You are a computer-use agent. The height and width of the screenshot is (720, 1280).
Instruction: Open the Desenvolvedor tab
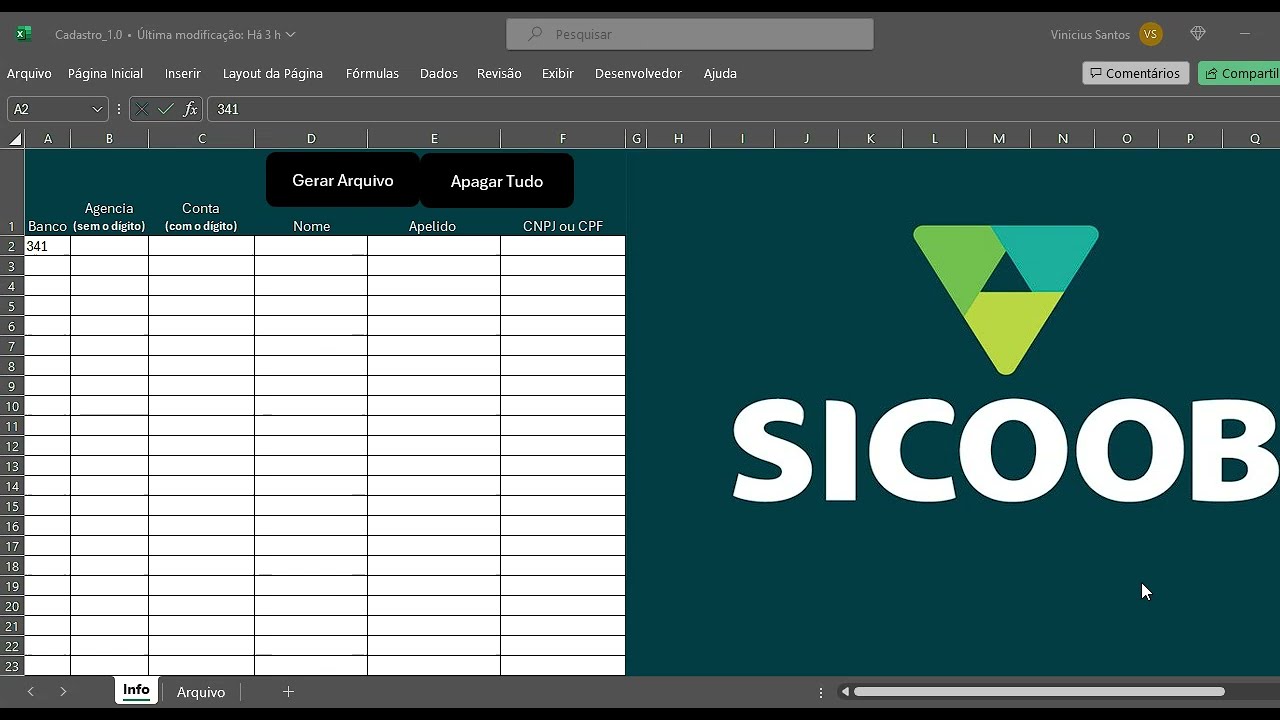point(638,73)
